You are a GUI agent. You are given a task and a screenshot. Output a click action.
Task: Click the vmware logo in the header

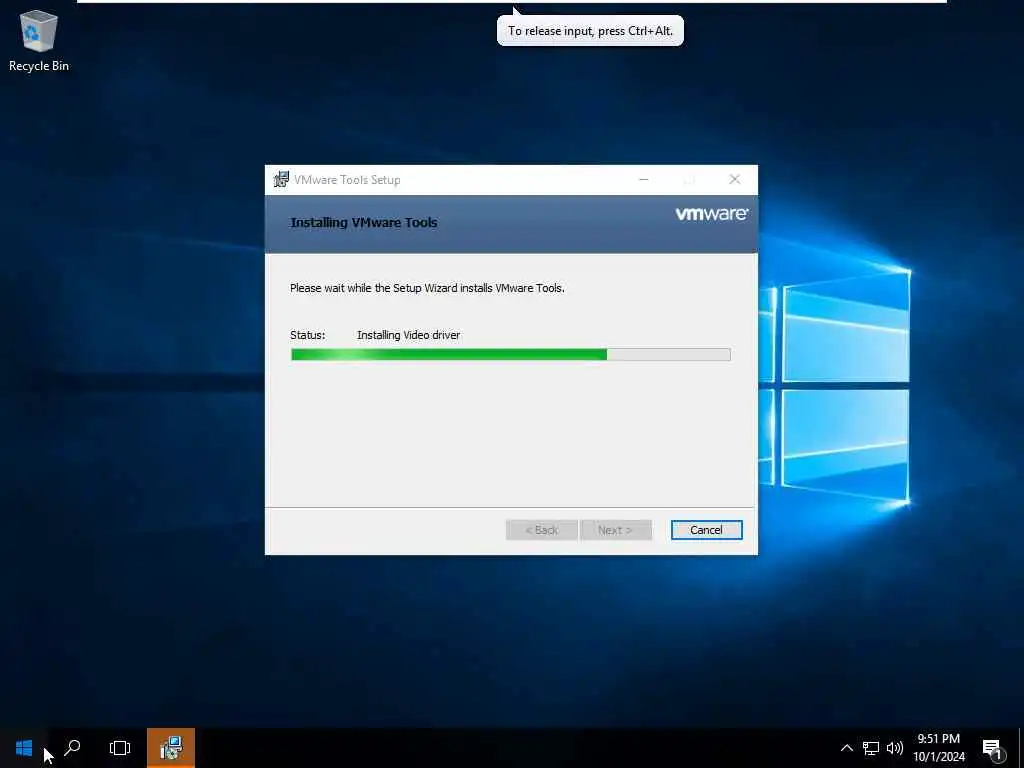(711, 214)
